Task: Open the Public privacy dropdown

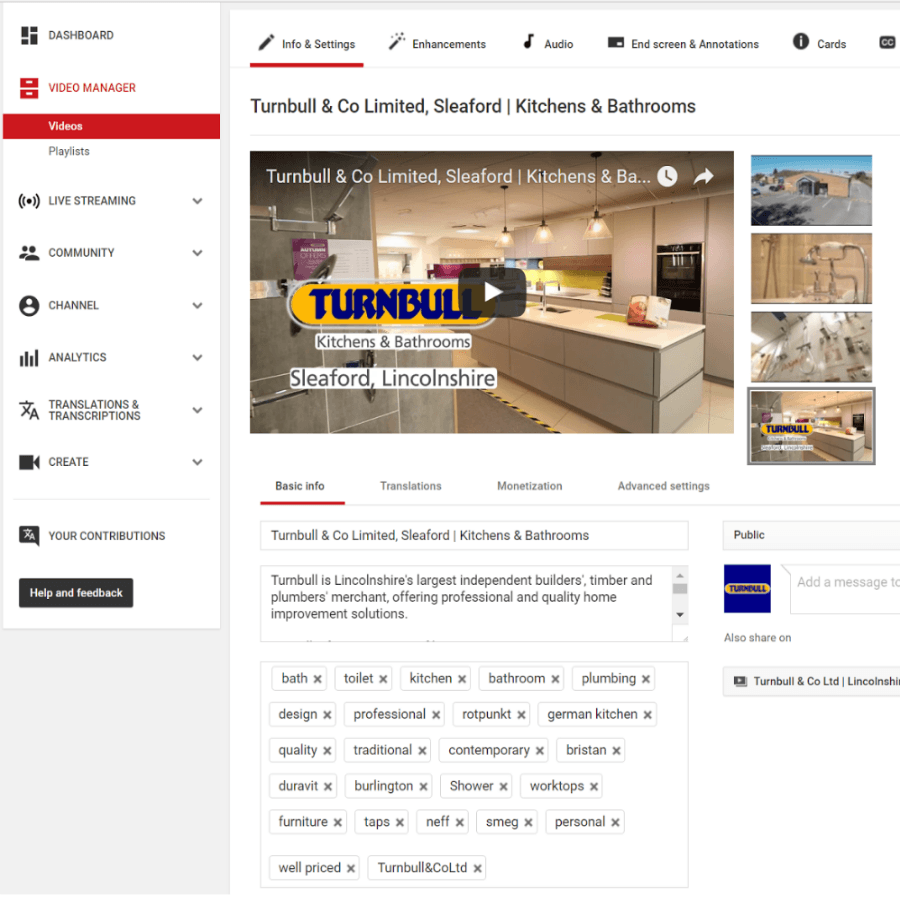Action: 811,535
